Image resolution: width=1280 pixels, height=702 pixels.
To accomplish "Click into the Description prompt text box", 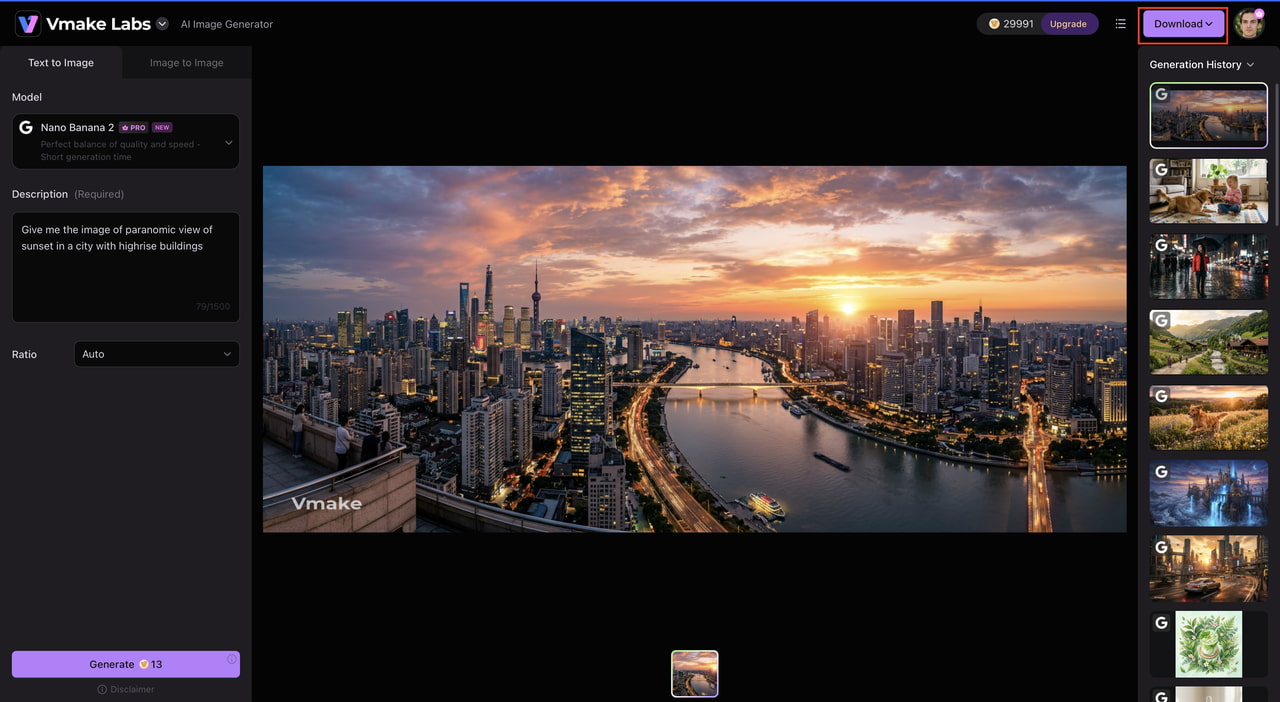I will click(x=126, y=267).
